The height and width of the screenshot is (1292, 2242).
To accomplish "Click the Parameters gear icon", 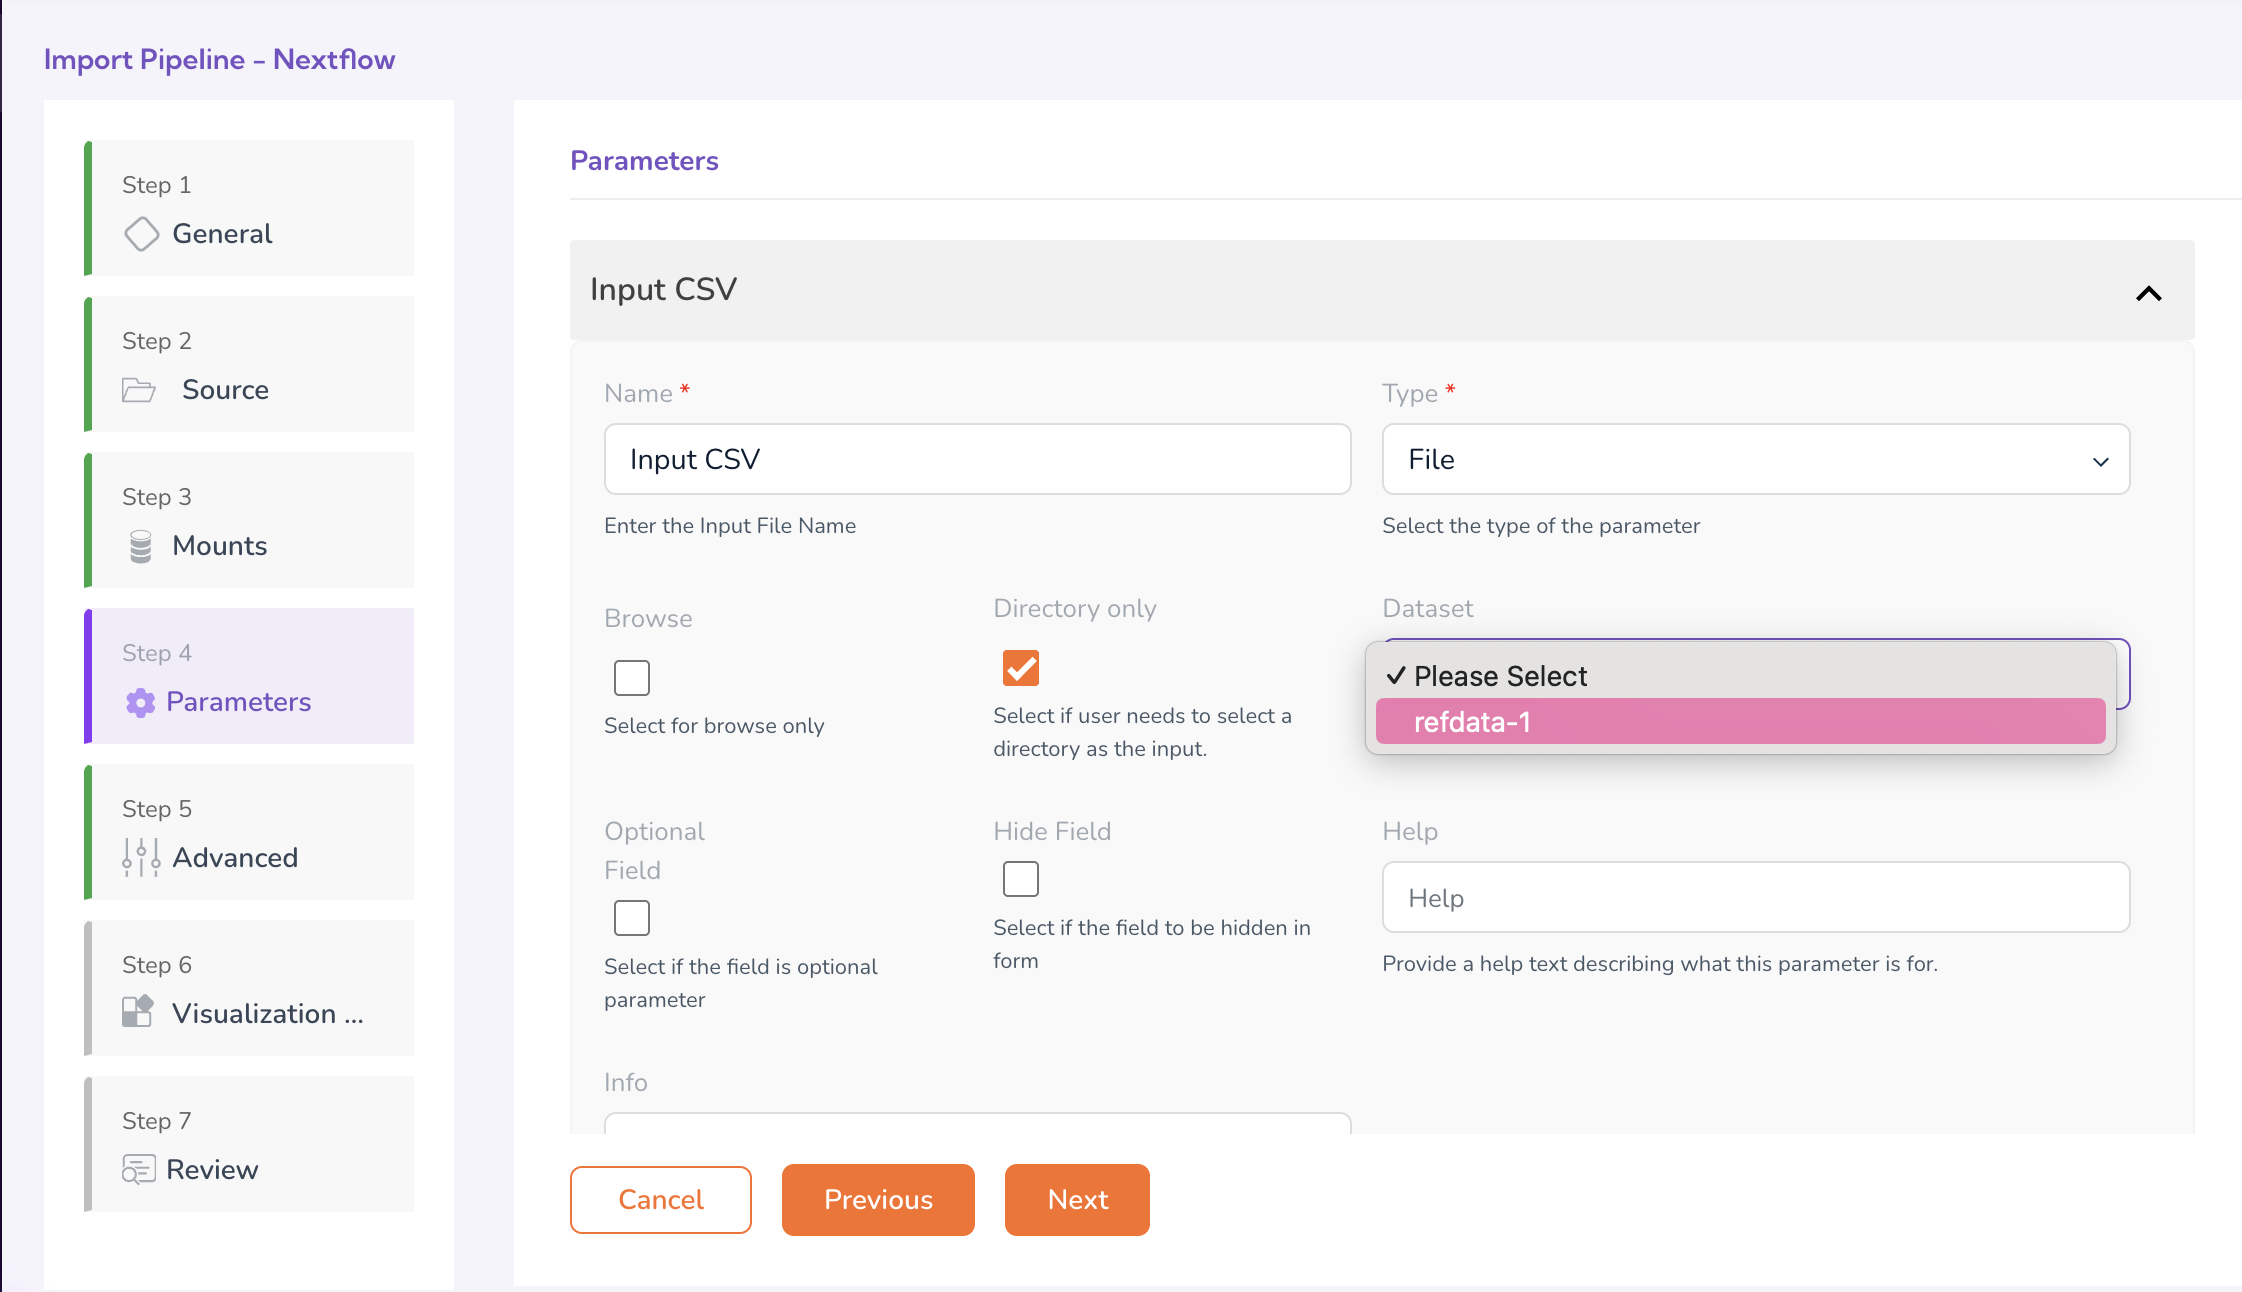I will 141,703.
